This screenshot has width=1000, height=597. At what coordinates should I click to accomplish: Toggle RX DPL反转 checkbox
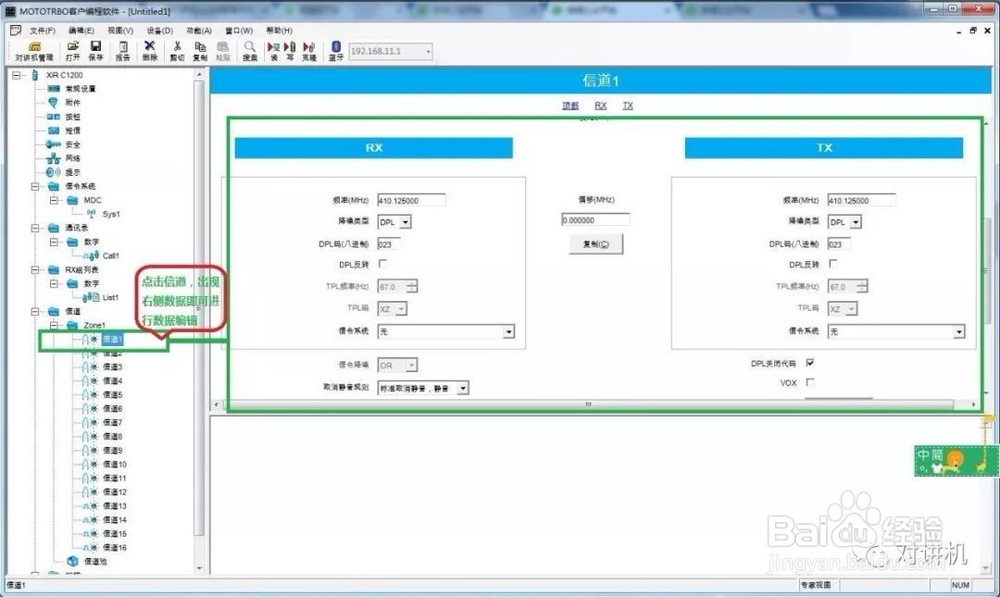click(383, 263)
